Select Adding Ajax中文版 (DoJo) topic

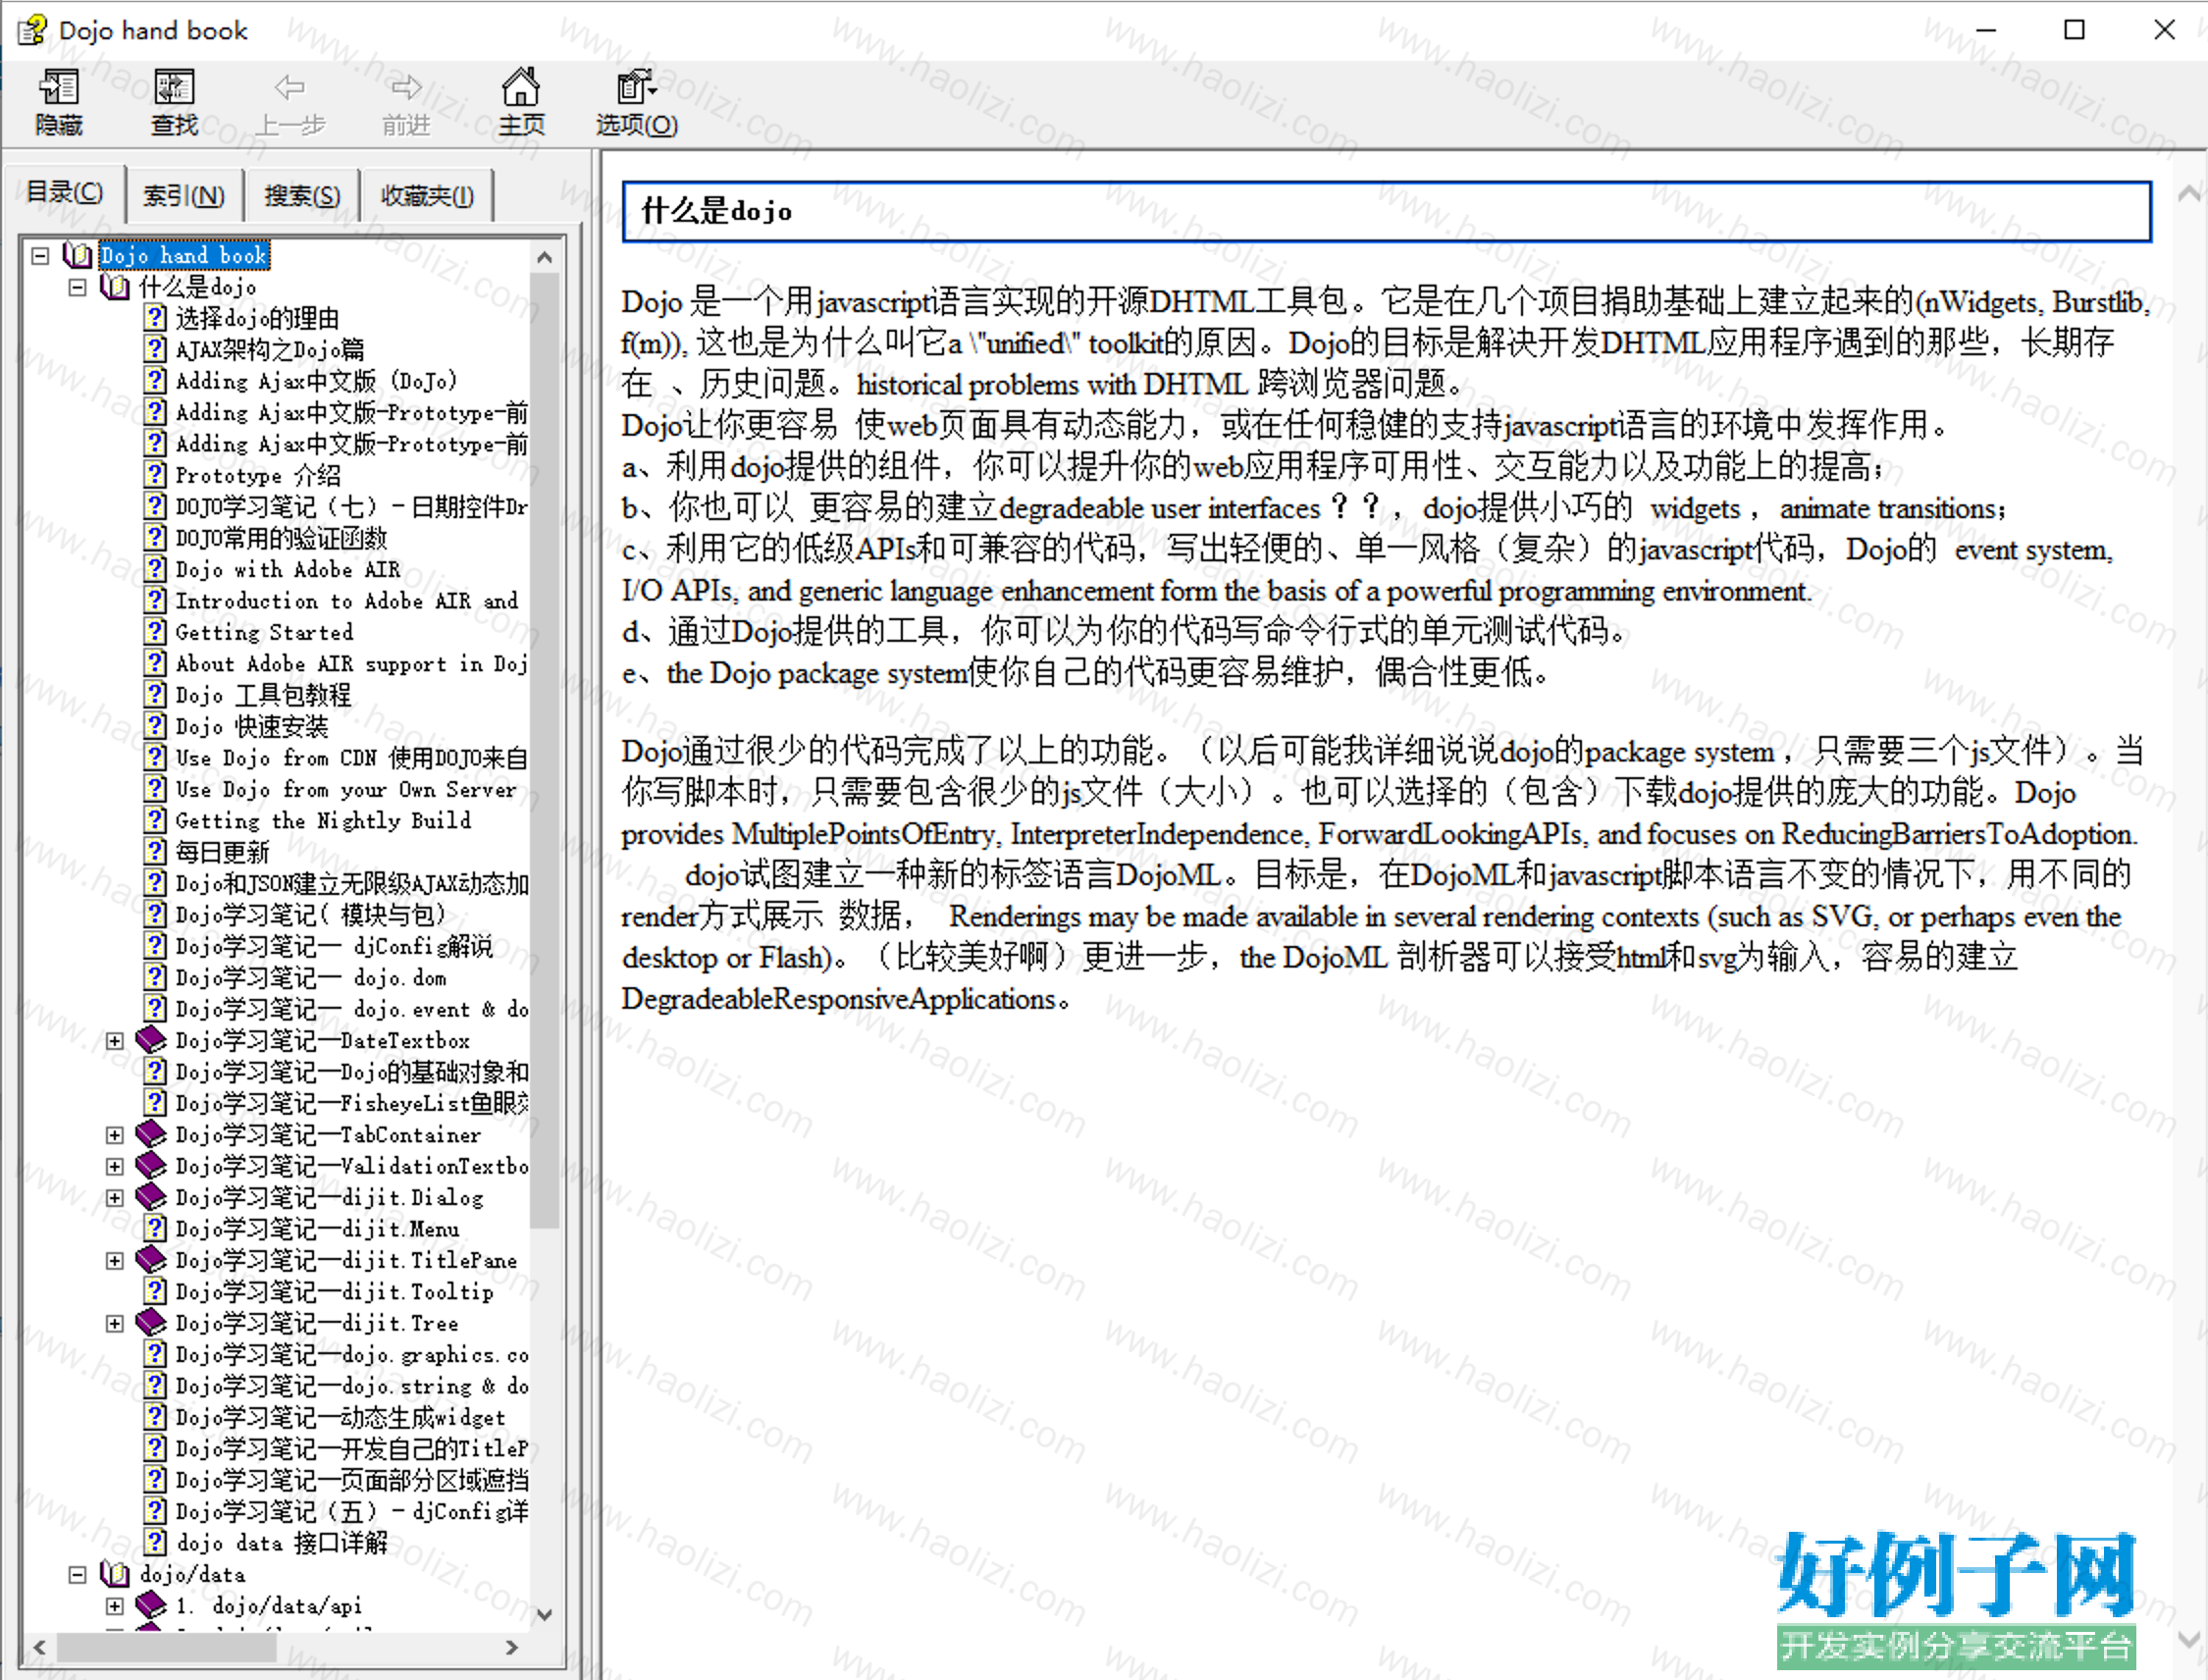[317, 382]
